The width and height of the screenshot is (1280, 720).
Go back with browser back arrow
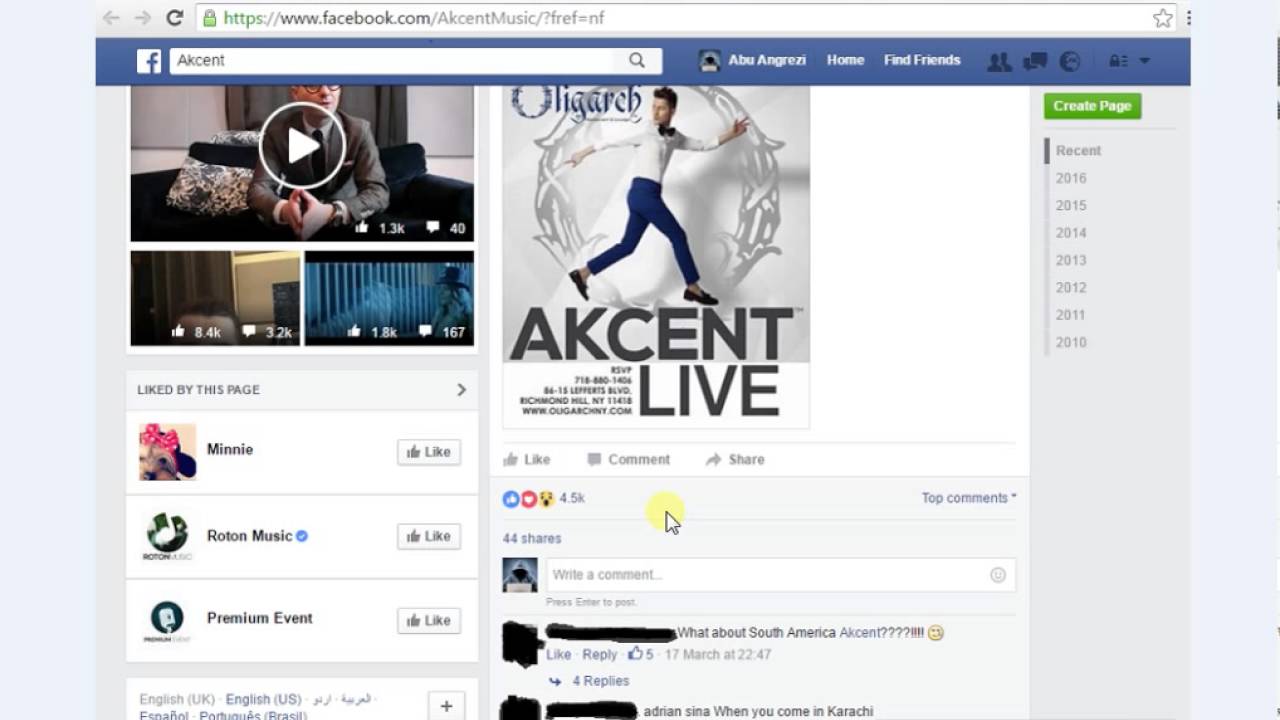click(x=111, y=18)
